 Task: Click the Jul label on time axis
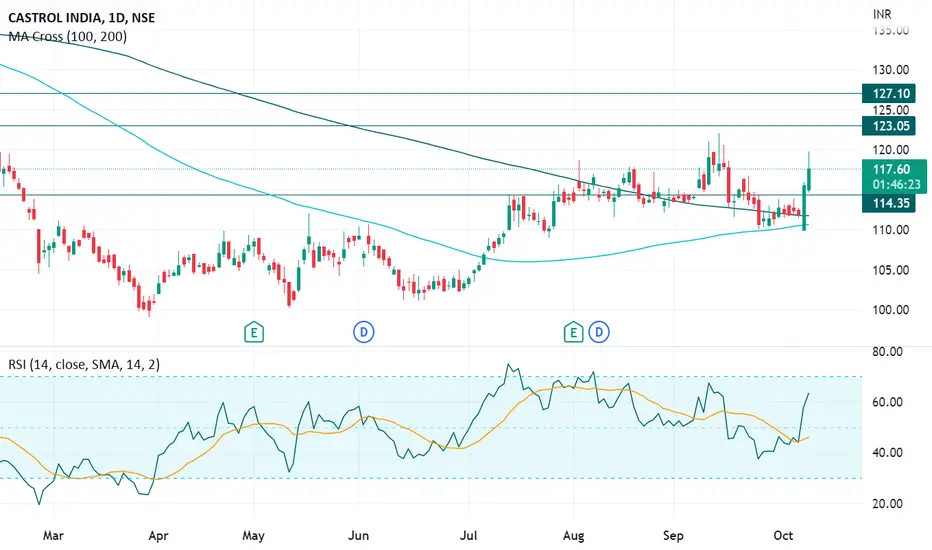[x=468, y=536]
